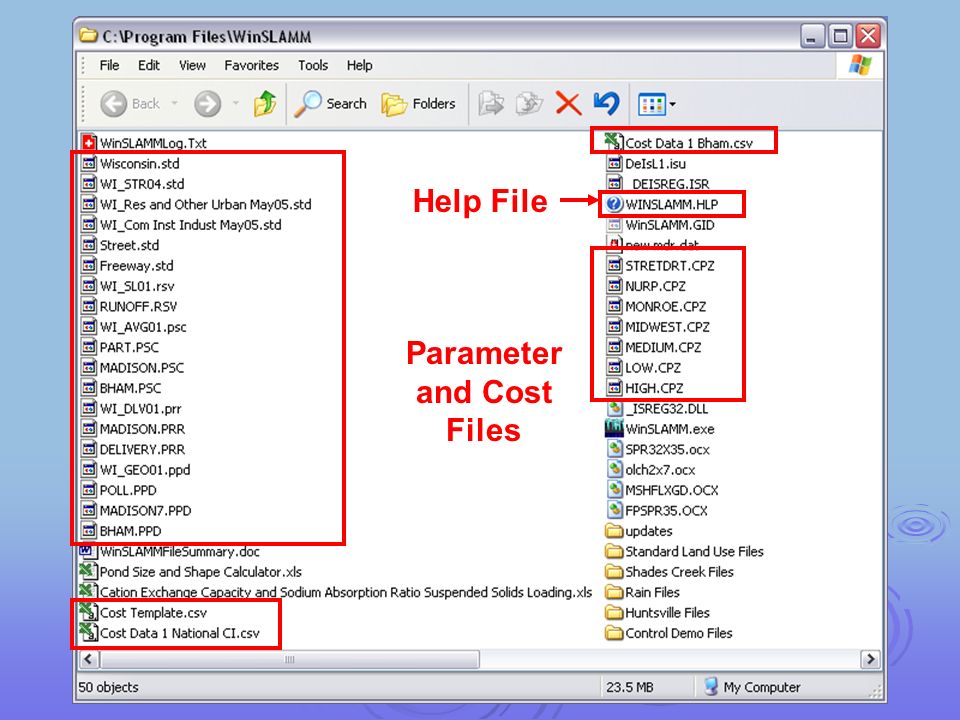The height and width of the screenshot is (720, 960).
Task: Maximize the WinSLAMM folder window
Action: tap(840, 36)
